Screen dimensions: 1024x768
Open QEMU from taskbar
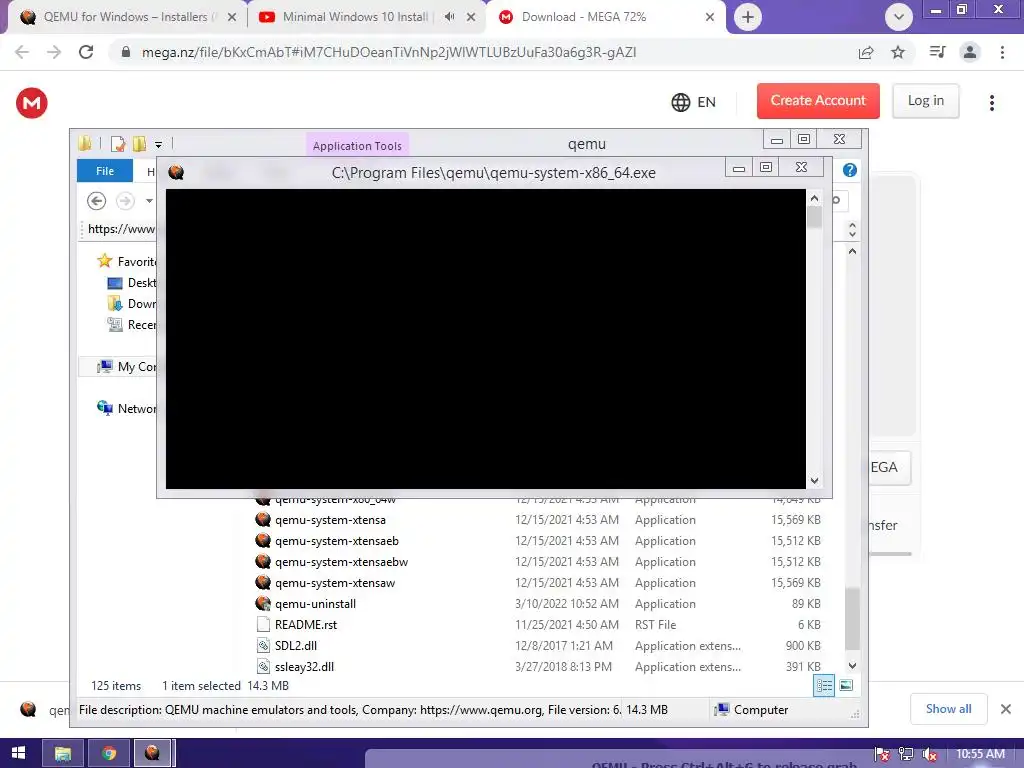[153, 753]
